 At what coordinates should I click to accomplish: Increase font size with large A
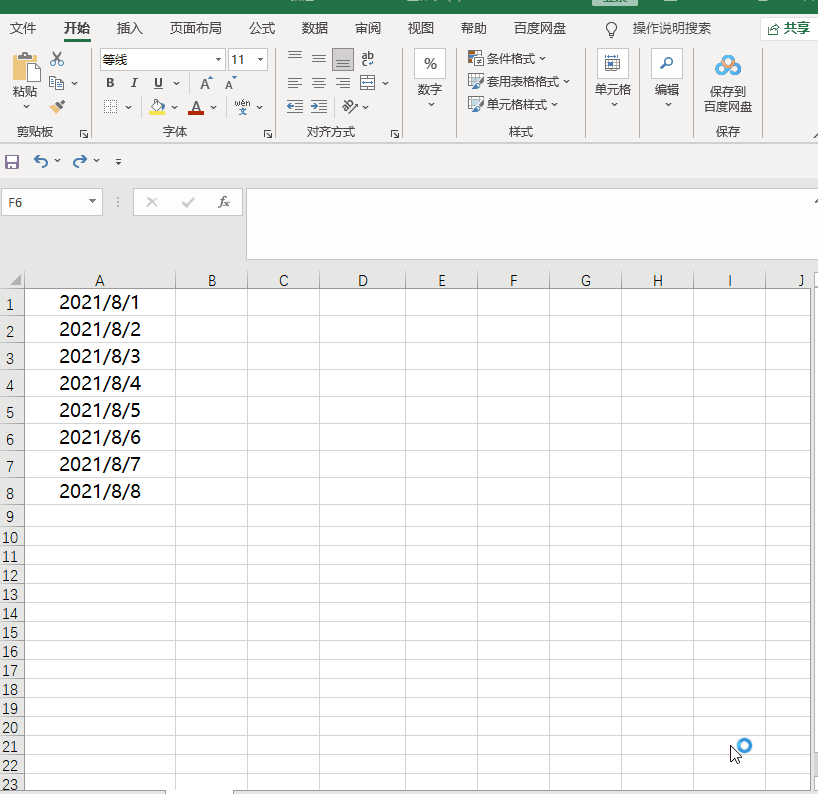206,83
